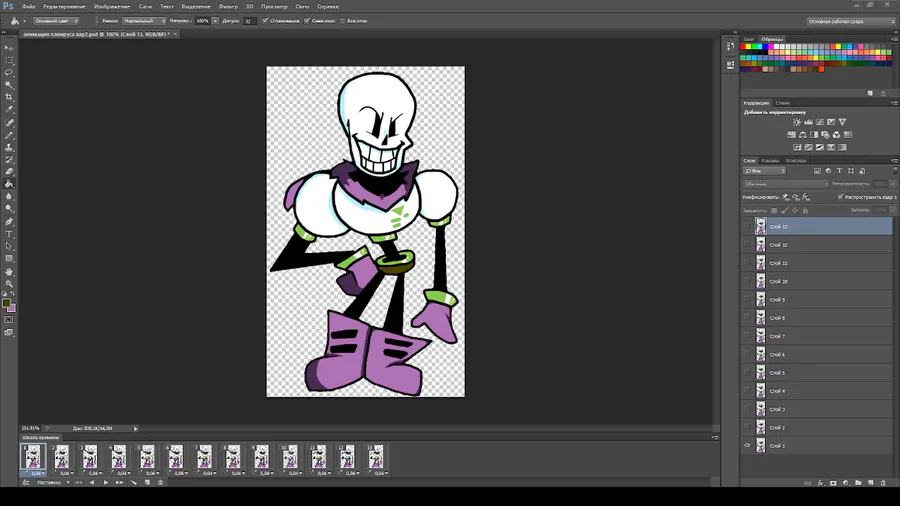Image resolution: width=900 pixels, height=506 pixels.
Task: Toggle the contiguous pixels checkbox
Action: (x=307, y=21)
